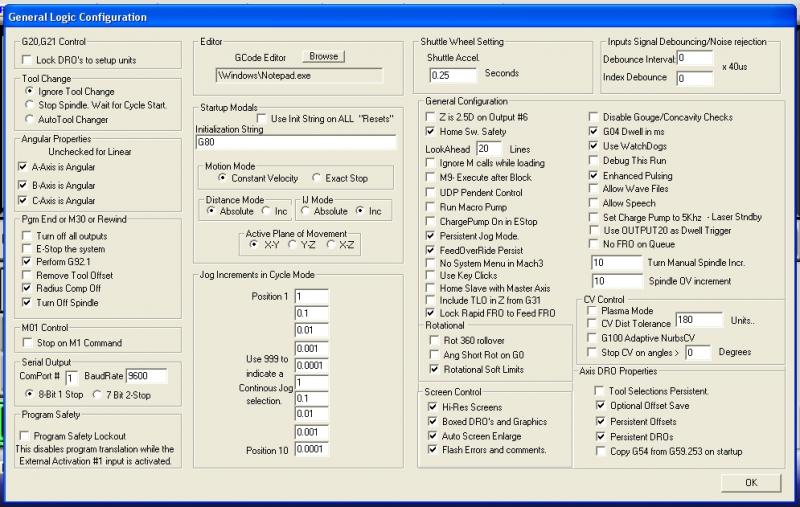Select 8-Bit 1 Stop serial option
Screen dimensions: 800x507
pyautogui.click(x=30, y=394)
